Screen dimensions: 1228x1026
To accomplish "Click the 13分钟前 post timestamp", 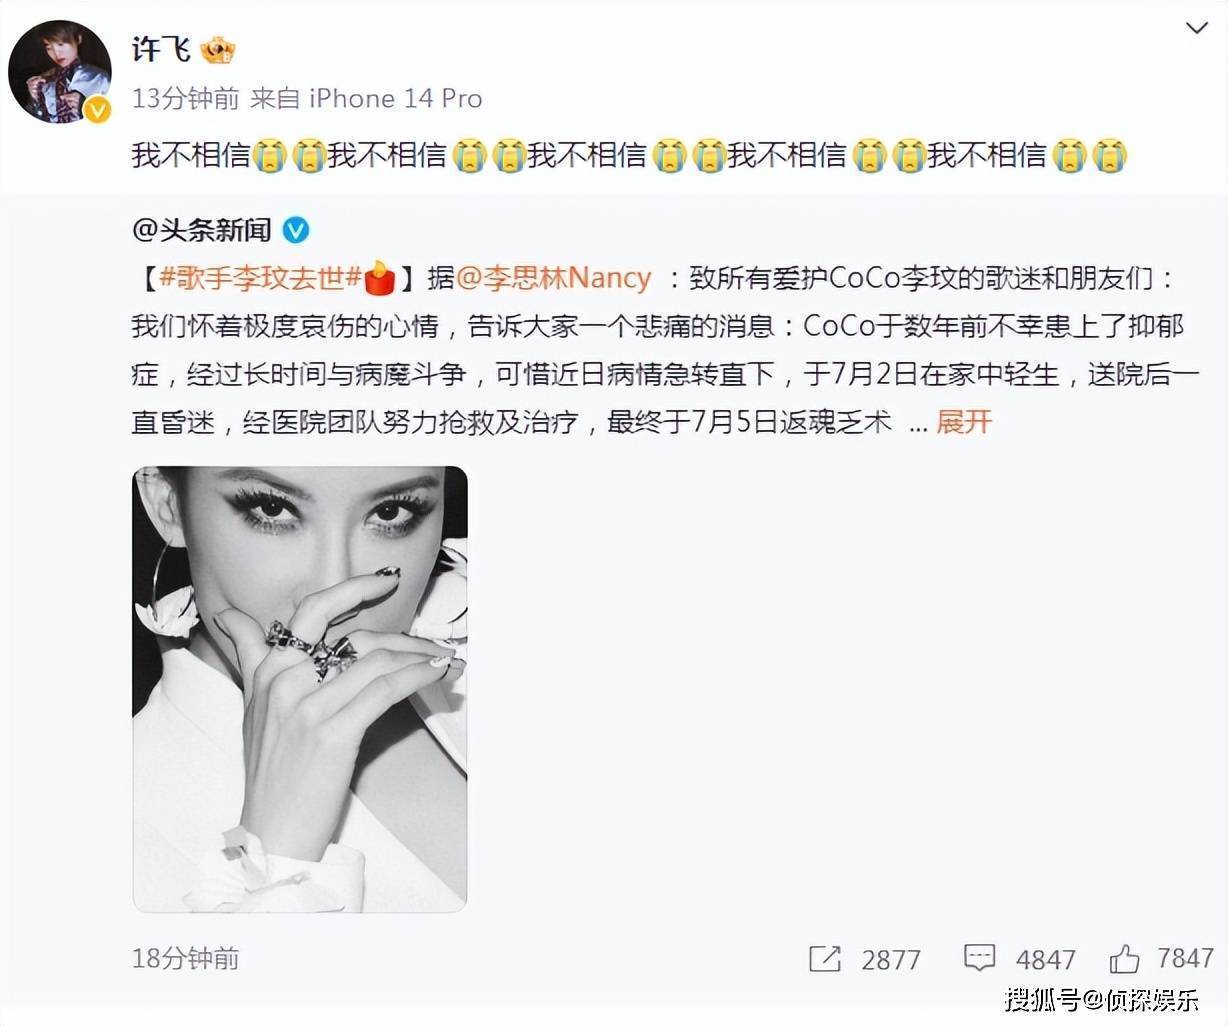I will (185, 98).
